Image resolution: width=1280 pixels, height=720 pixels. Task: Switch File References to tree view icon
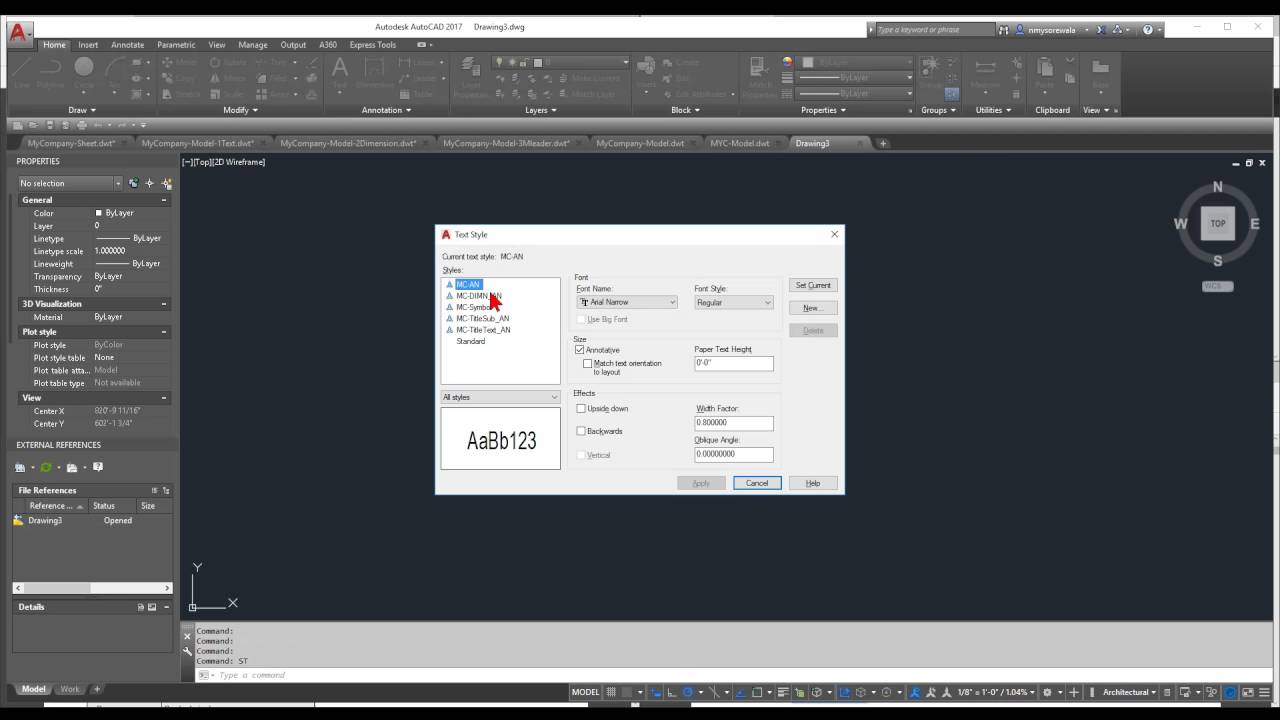[x=166, y=490]
